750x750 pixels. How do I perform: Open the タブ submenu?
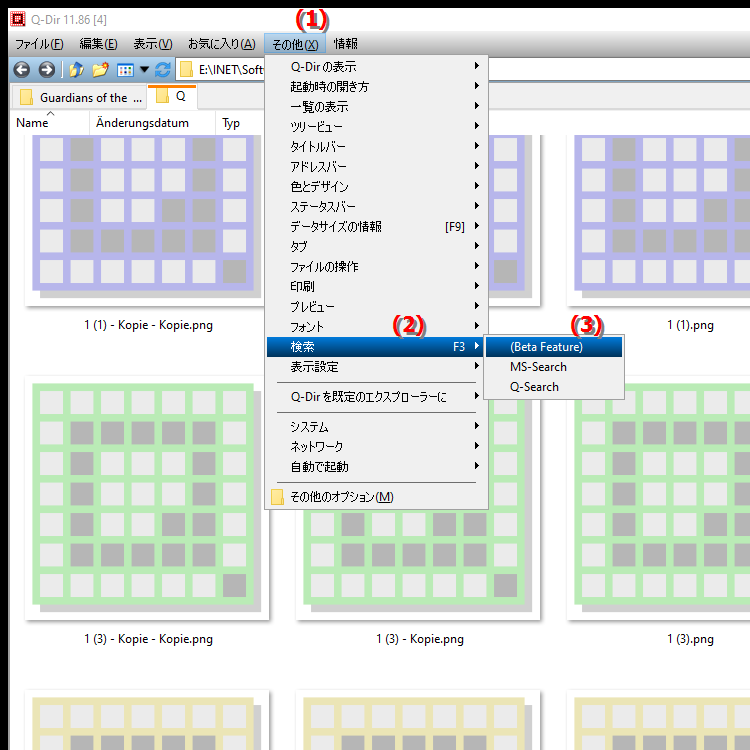pyautogui.click(x=376, y=247)
